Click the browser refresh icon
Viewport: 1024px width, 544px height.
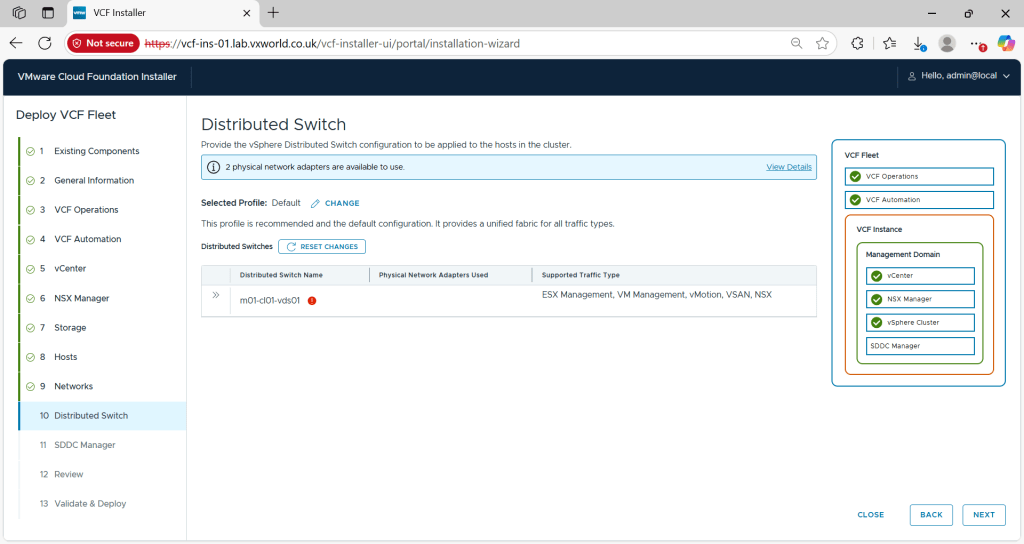[45, 43]
